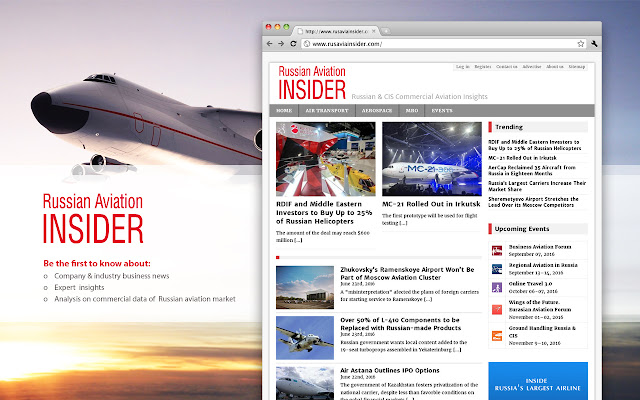
Task: Reload the page with the refresh icon
Action: click(293, 44)
